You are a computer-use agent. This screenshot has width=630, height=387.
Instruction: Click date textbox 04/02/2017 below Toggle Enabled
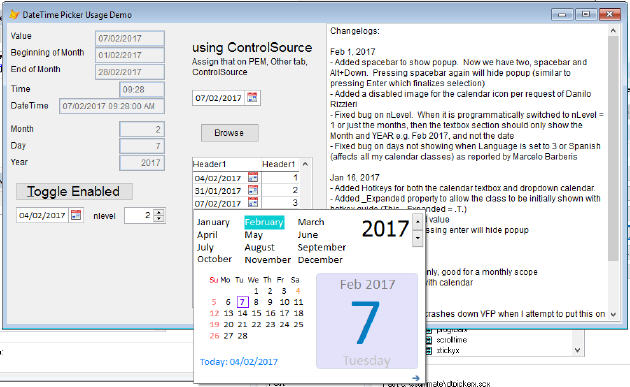pyautogui.click(x=43, y=215)
